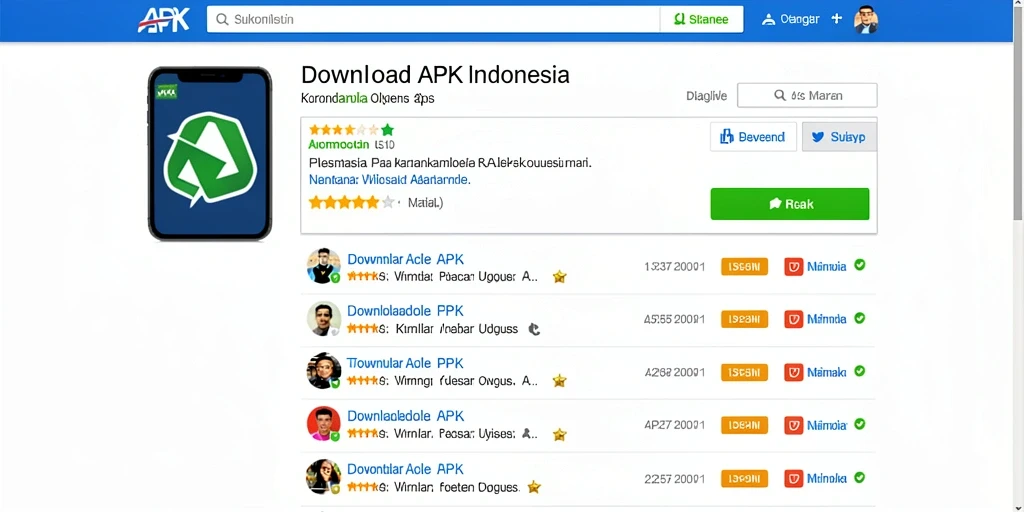1024x512 pixels.
Task: Open the user avatar in header
Action: 866,20
